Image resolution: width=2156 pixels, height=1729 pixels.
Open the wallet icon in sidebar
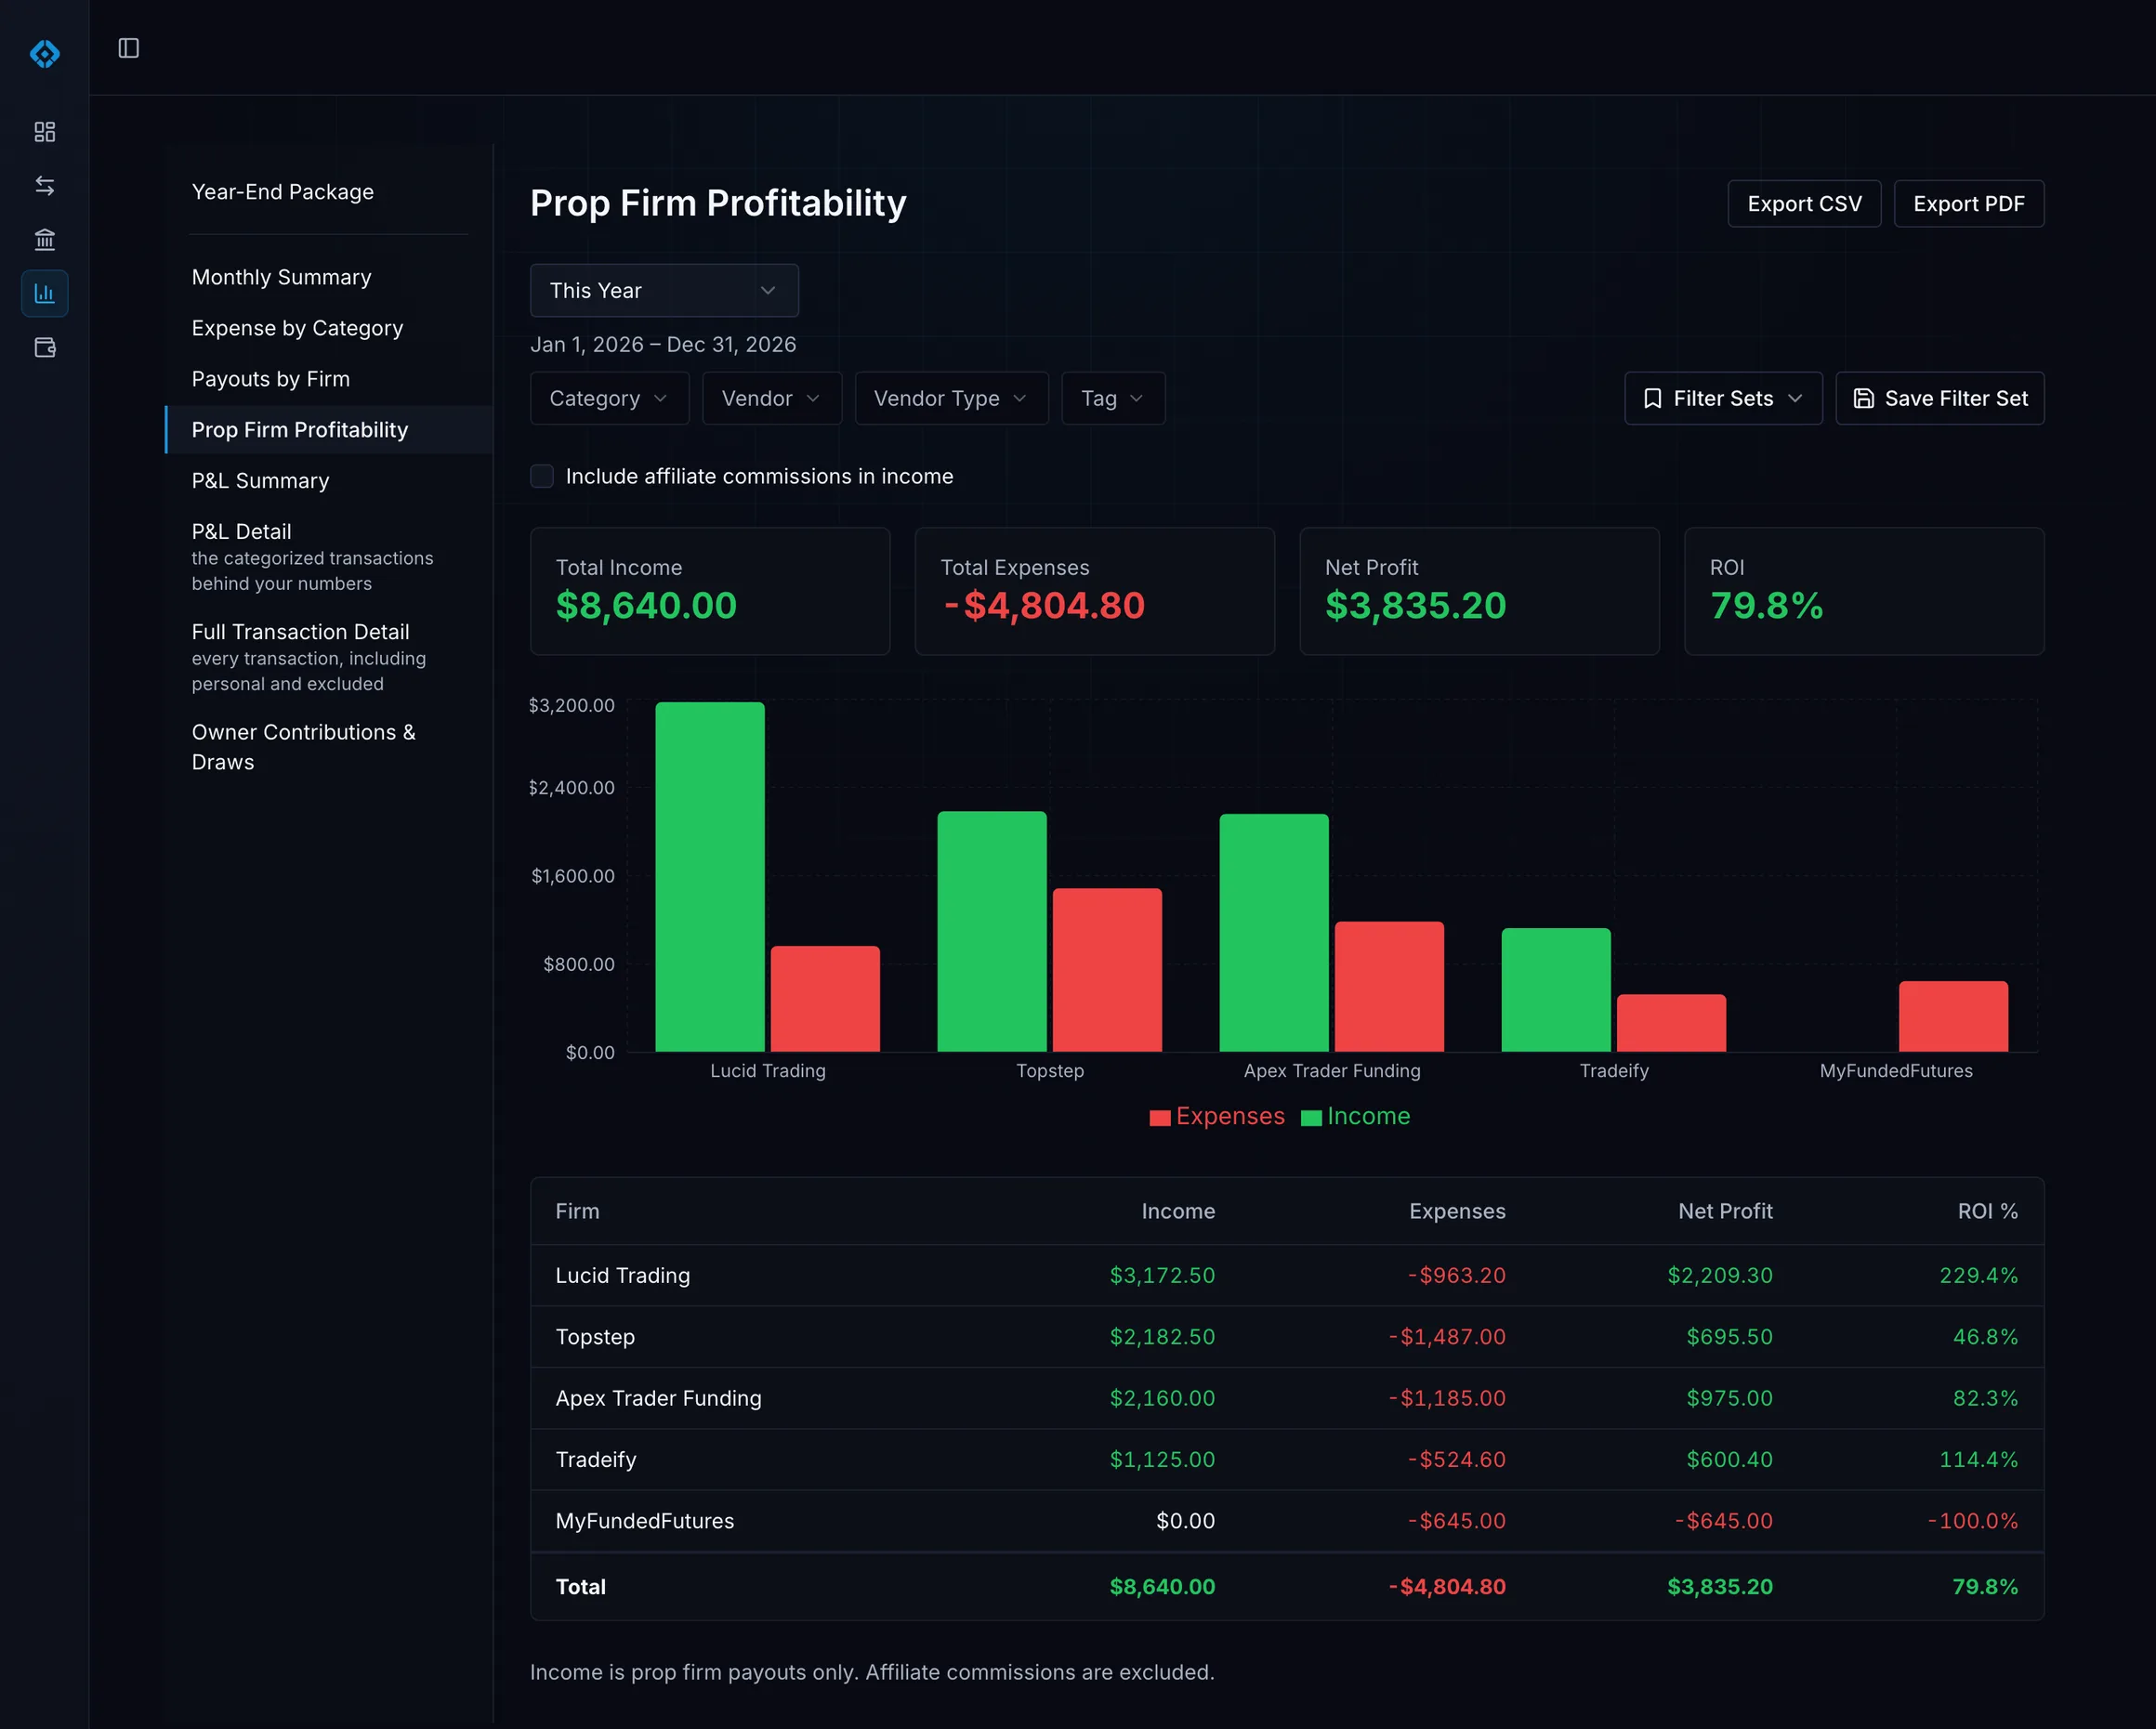[45, 347]
